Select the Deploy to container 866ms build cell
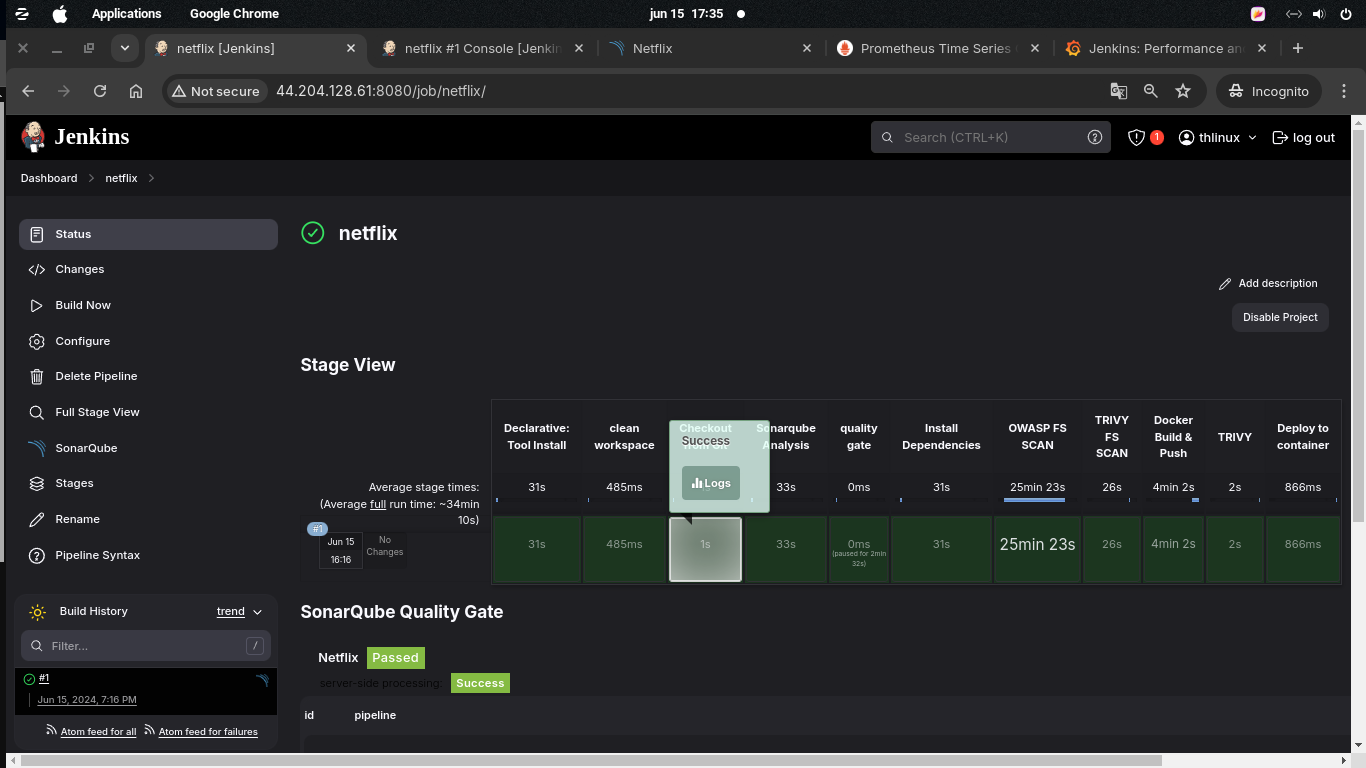Screen dimensions: 1366x768 pyautogui.click(x=1303, y=549)
